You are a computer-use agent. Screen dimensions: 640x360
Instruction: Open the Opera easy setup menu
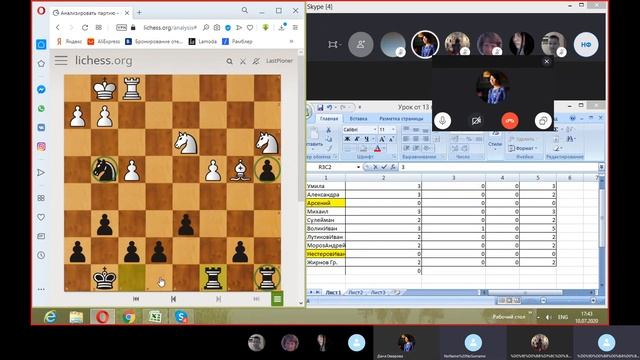click(x=295, y=27)
